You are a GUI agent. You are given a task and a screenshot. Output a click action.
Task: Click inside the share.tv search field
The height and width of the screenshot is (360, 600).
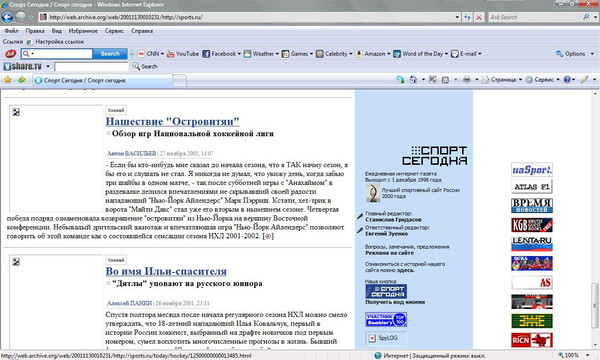91,67
